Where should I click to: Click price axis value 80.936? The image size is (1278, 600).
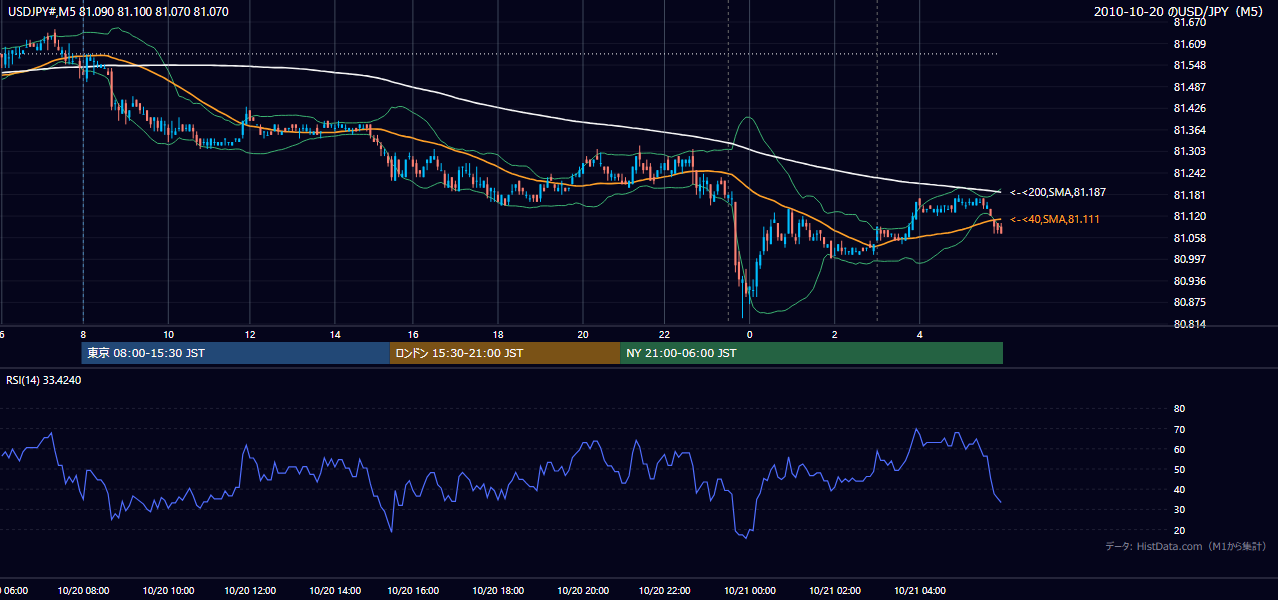tap(1189, 281)
